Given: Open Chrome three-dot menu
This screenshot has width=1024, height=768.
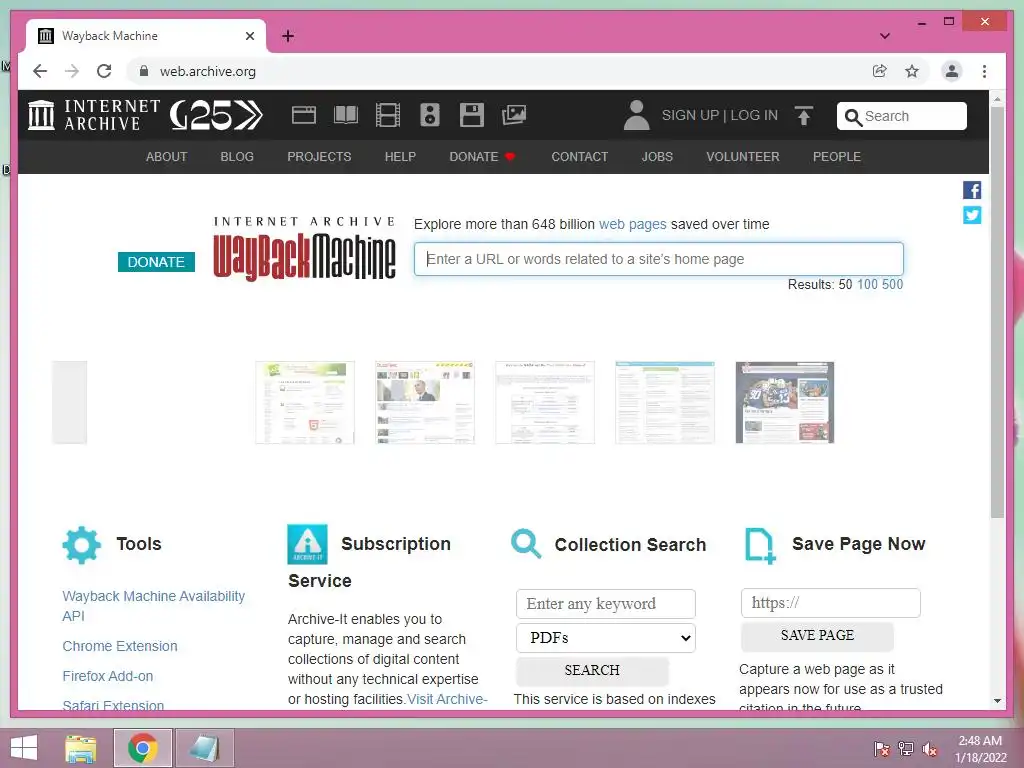Looking at the screenshot, I should click(984, 71).
